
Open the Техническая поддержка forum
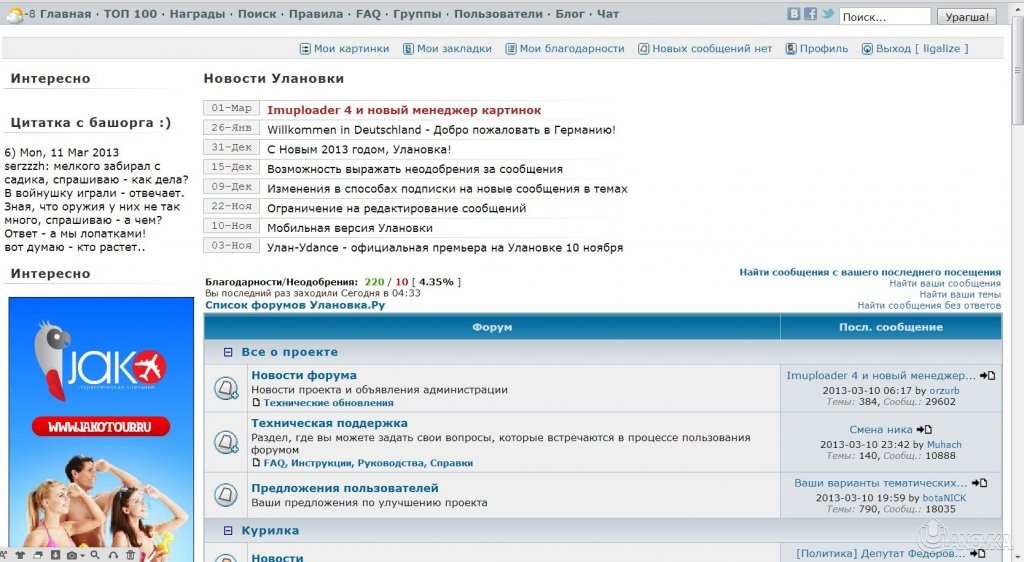pyautogui.click(x=329, y=423)
